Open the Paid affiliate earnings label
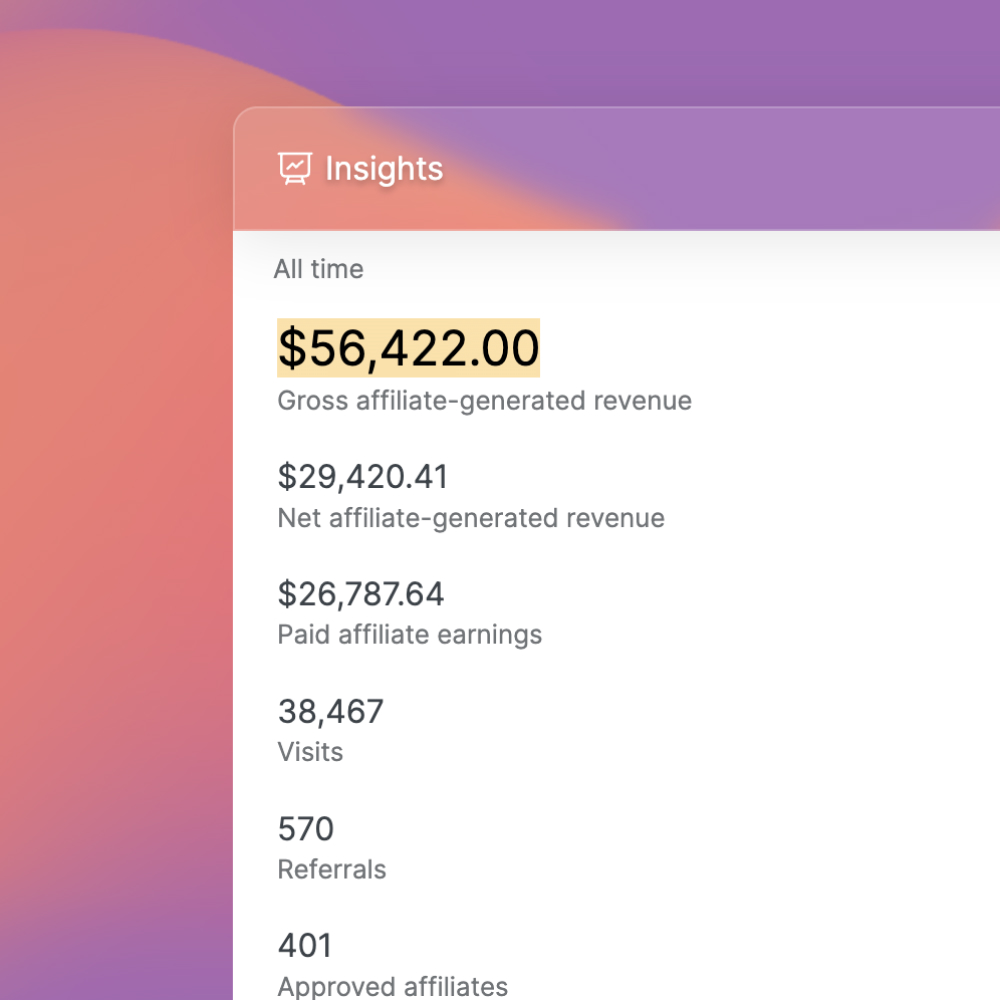1000x1000 pixels. [x=409, y=635]
